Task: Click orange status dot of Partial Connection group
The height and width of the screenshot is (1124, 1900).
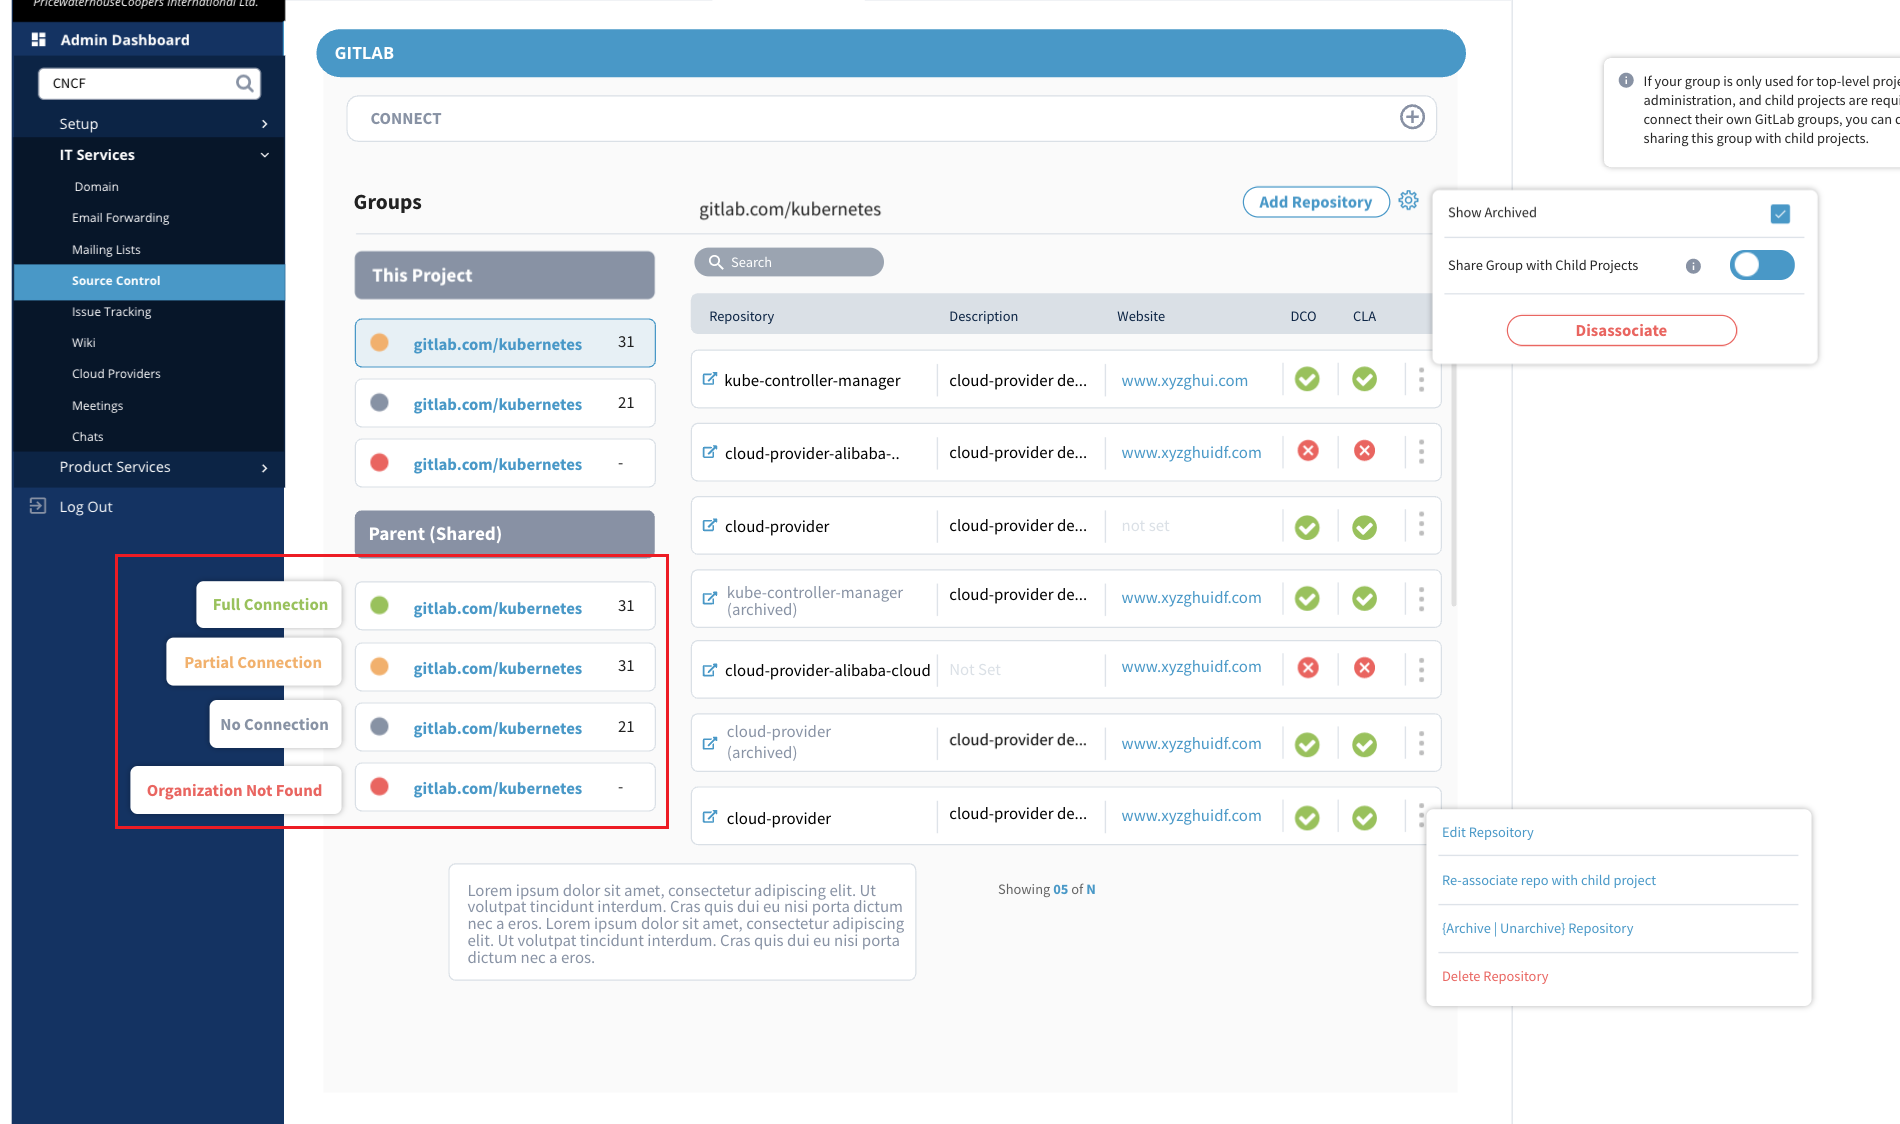Action: pyautogui.click(x=379, y=666)
